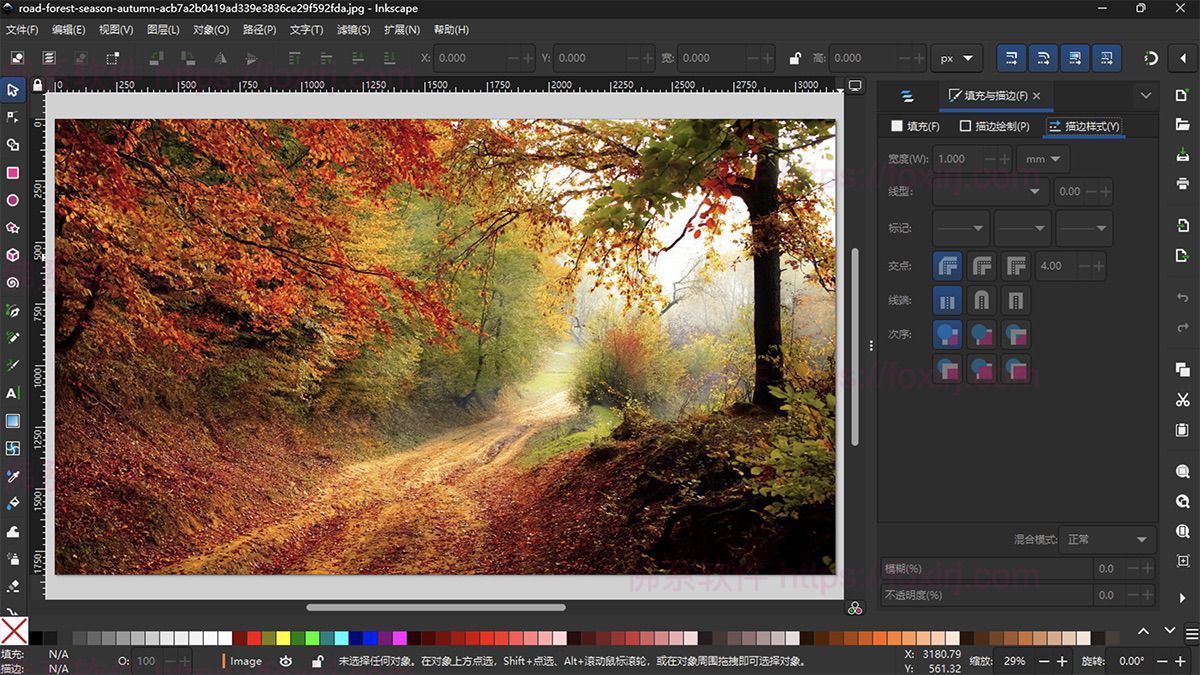Viewport: 1200px width, 675px height.
Task: Switch to the 填充(F) tab
Action: point(915,126)
